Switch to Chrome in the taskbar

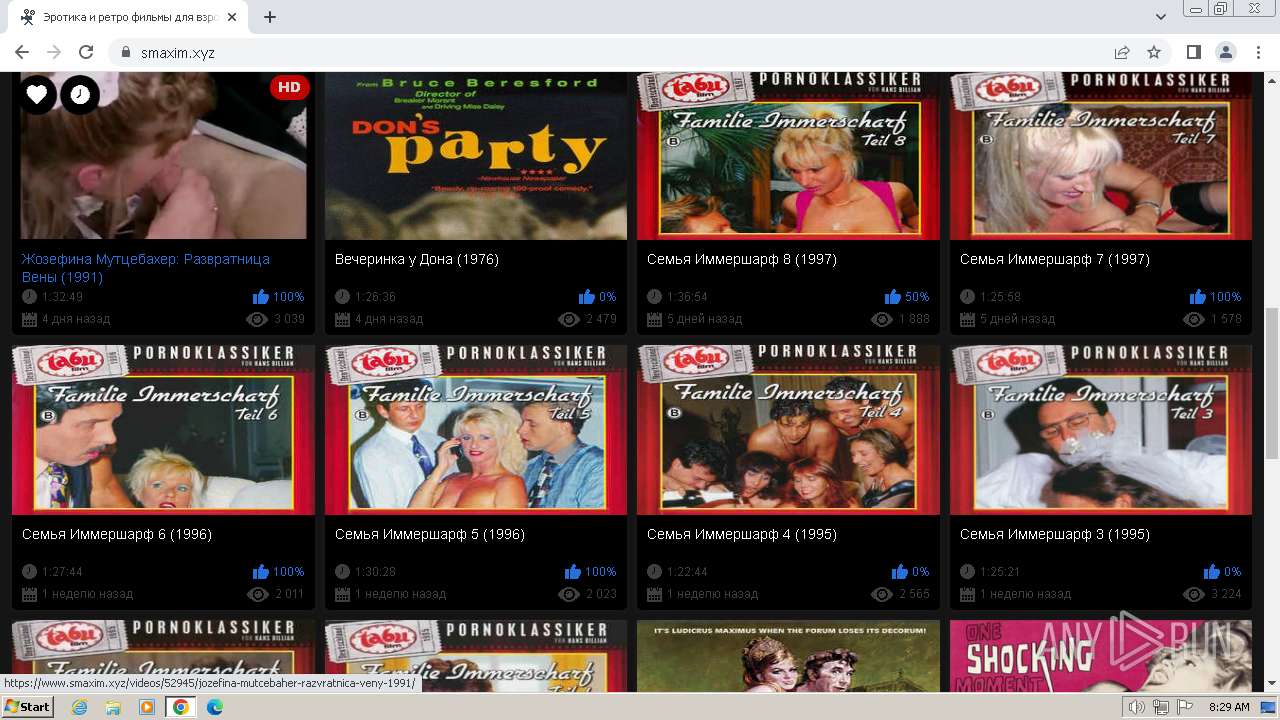pyautogui.click(x=181, y=707)
